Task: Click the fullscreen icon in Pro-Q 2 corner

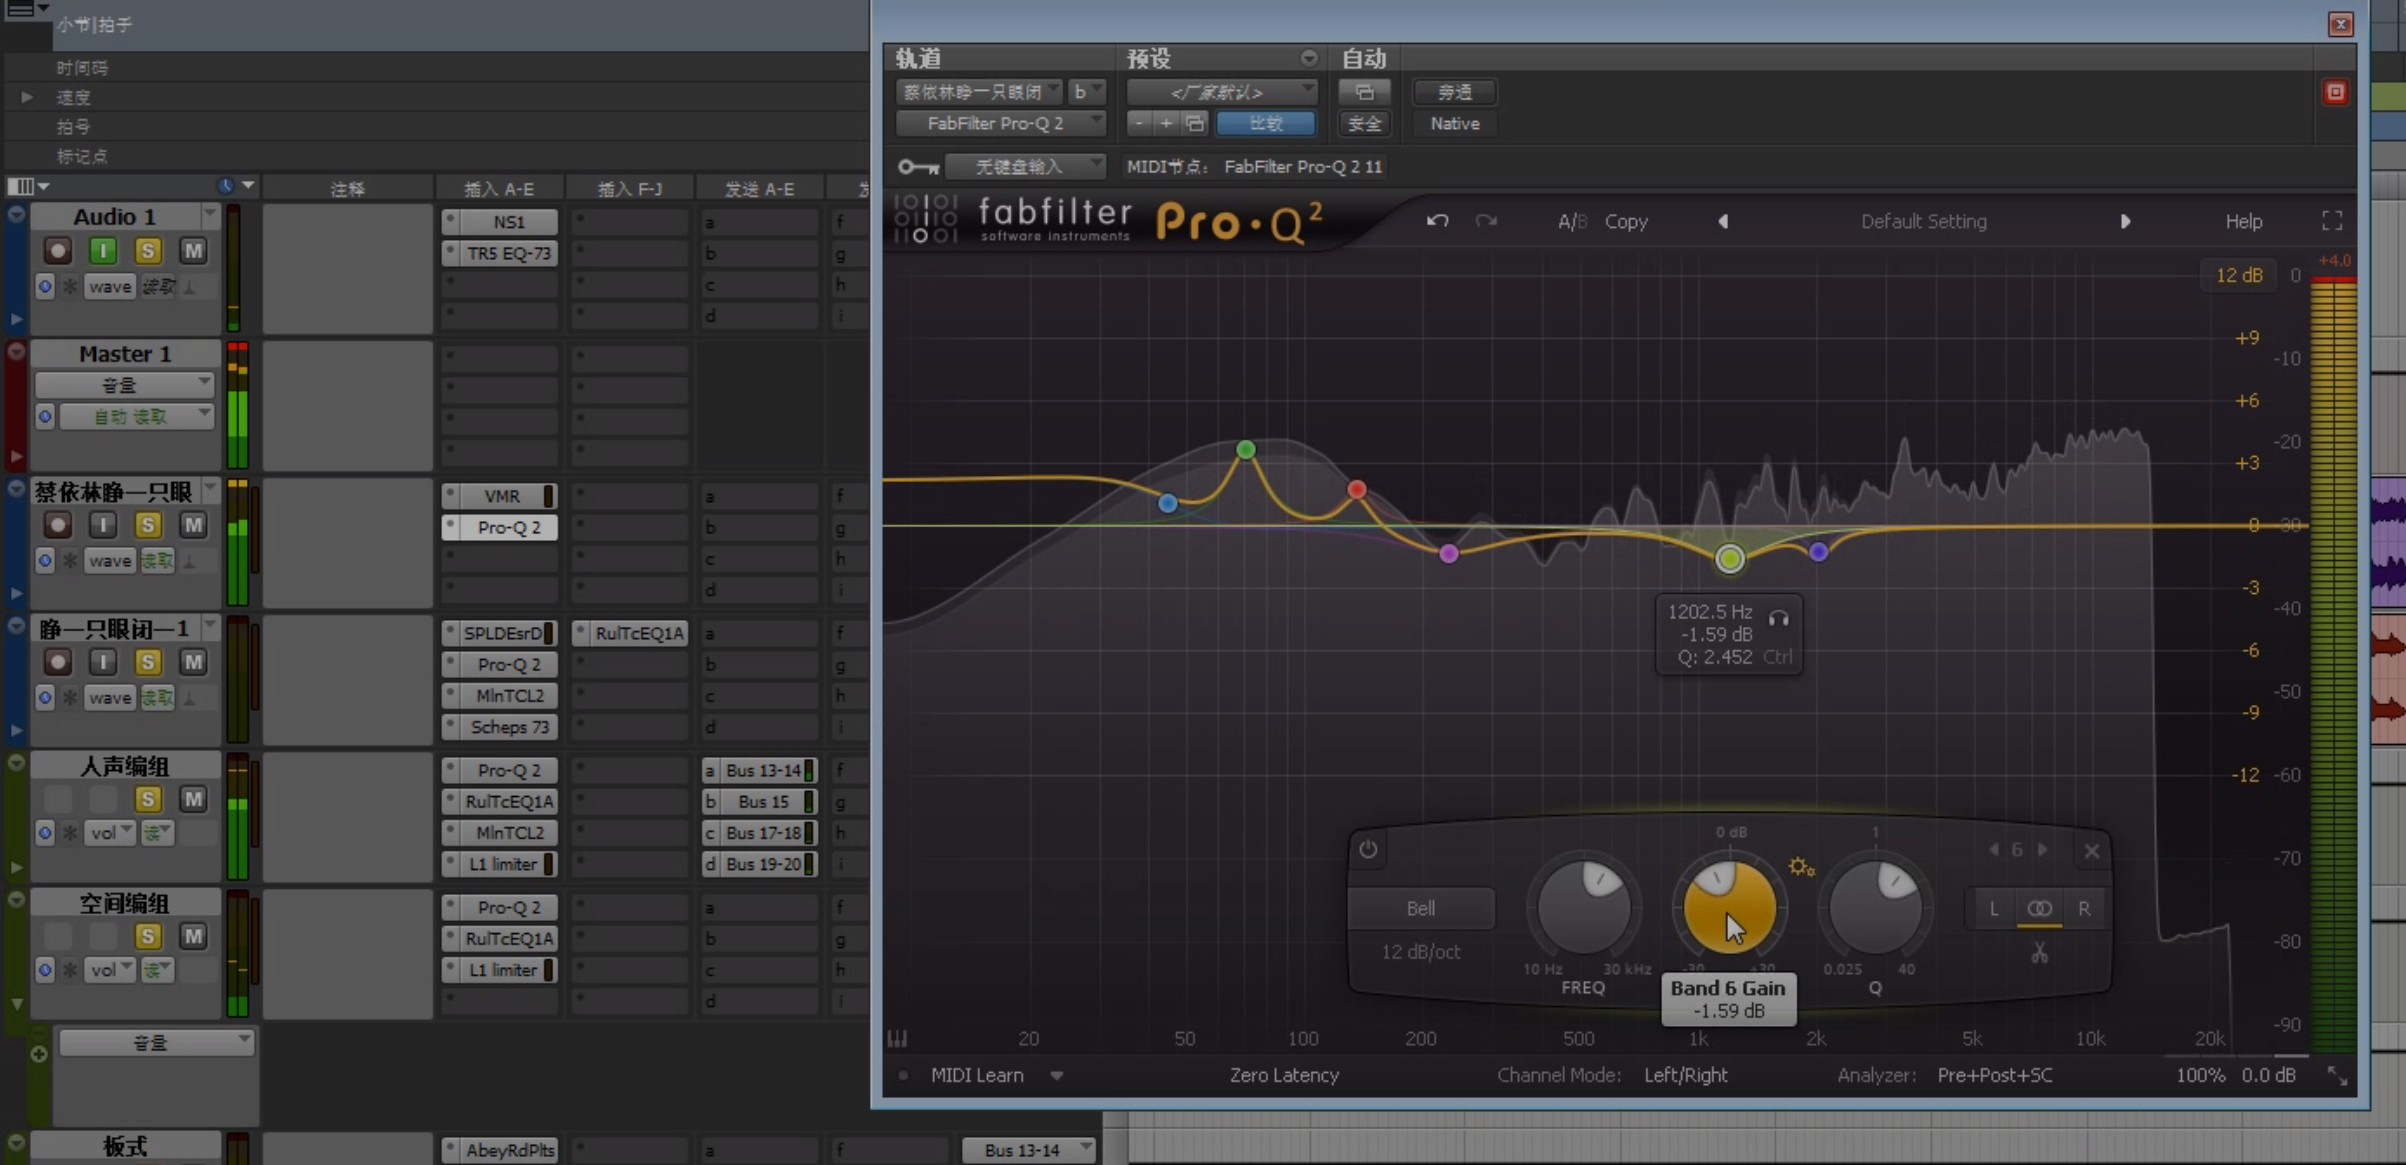Action: tap(2332, 221)
